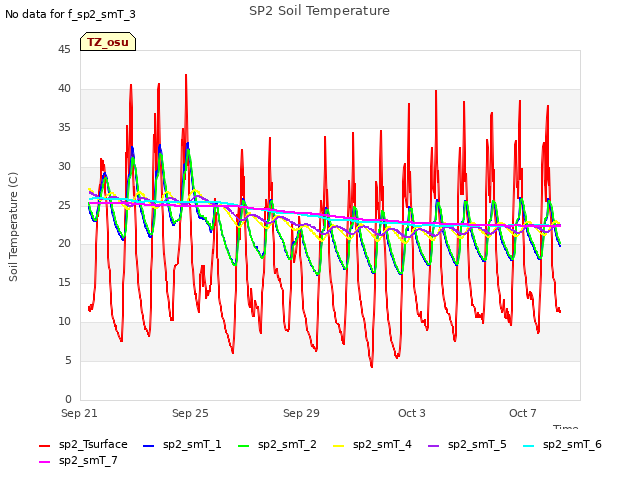Click the yellow sp2_smT_4 legend swatch
This screenshot has width=640, height=480.
click(x=338, y=446)
